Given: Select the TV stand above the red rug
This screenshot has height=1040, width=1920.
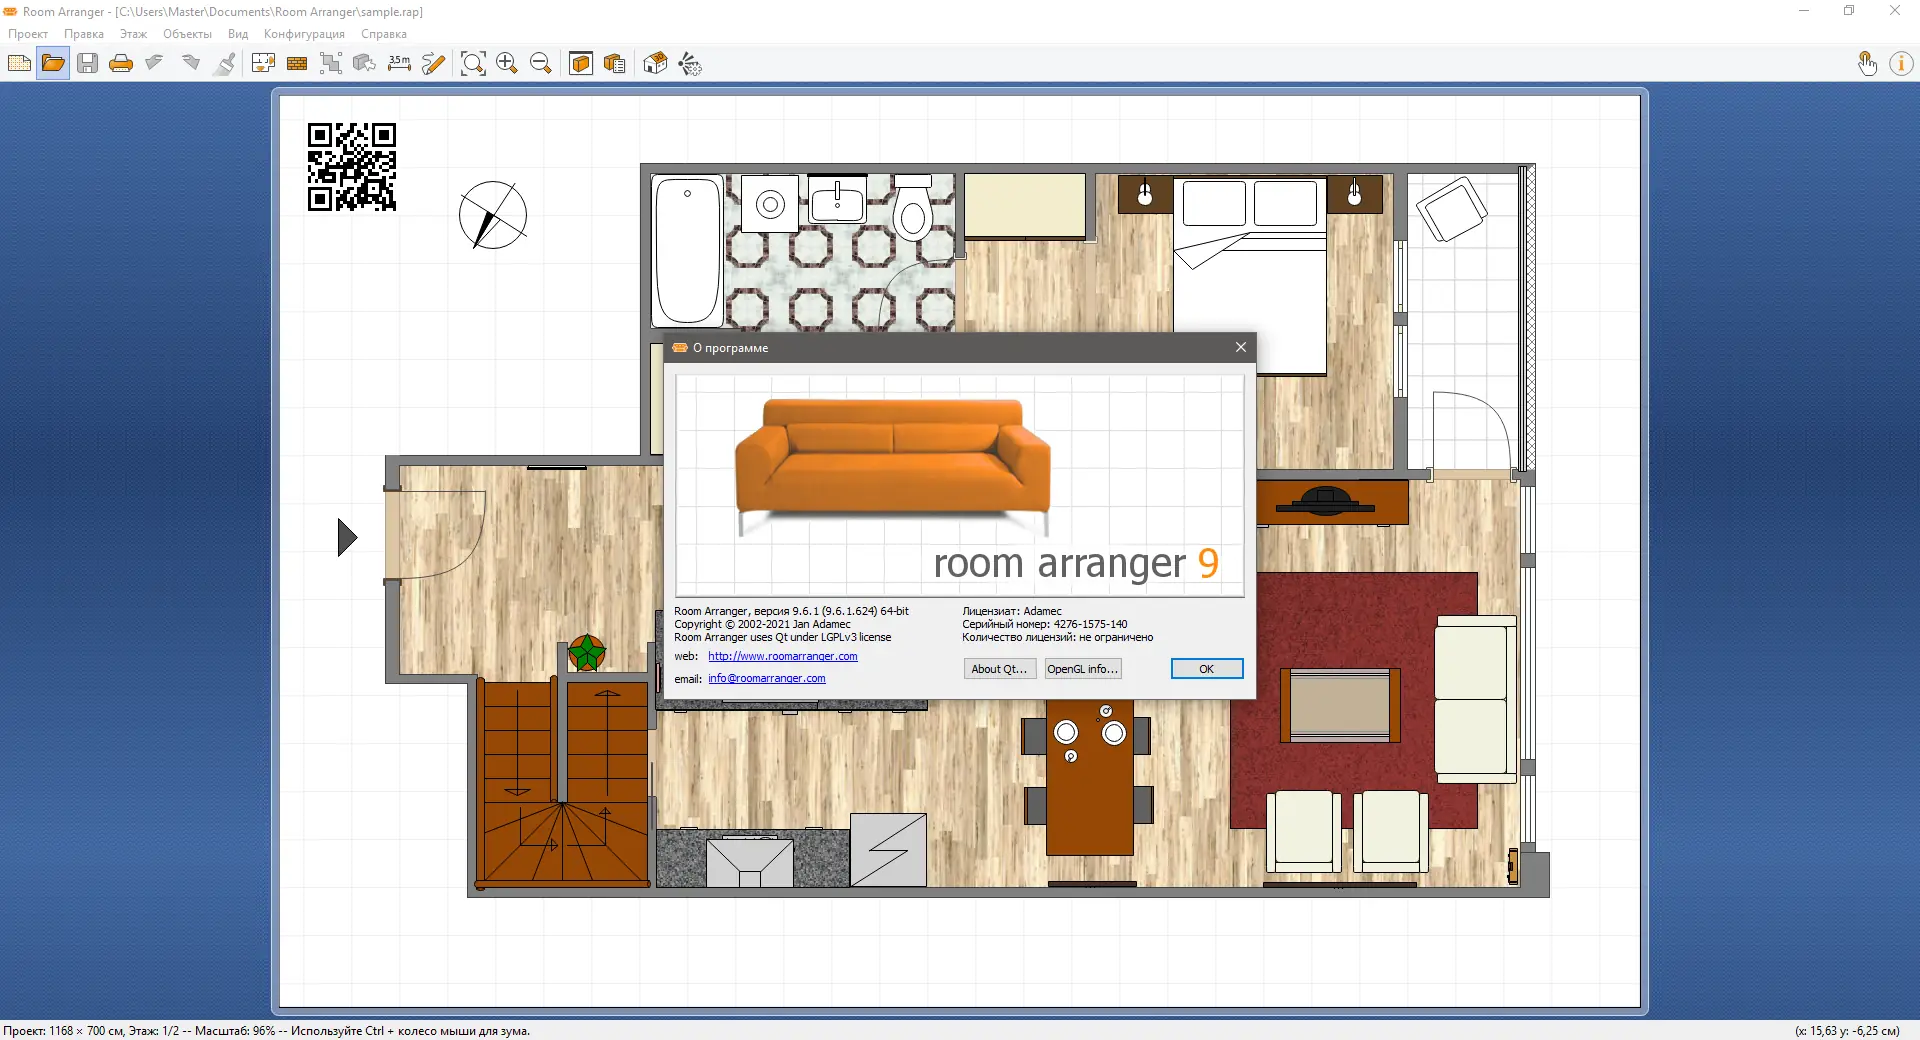Looking at the screenshot, I should (x=1332, y=502).
